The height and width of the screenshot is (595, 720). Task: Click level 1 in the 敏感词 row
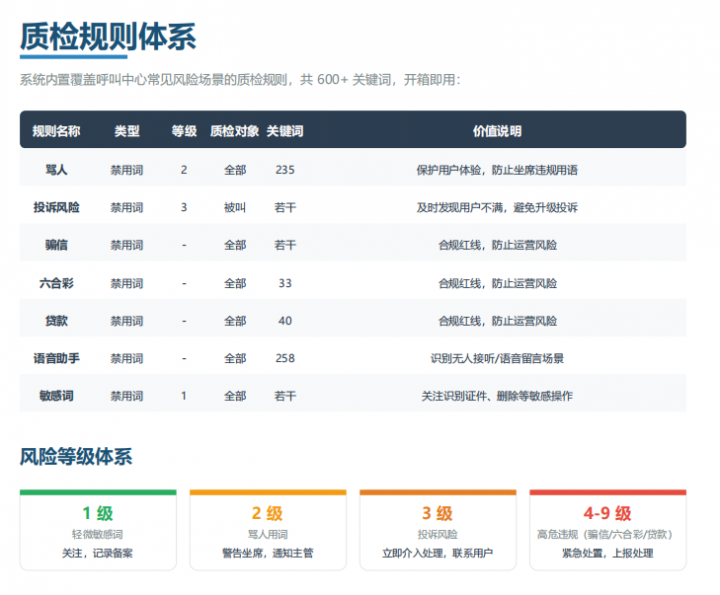tap(184, 396)
